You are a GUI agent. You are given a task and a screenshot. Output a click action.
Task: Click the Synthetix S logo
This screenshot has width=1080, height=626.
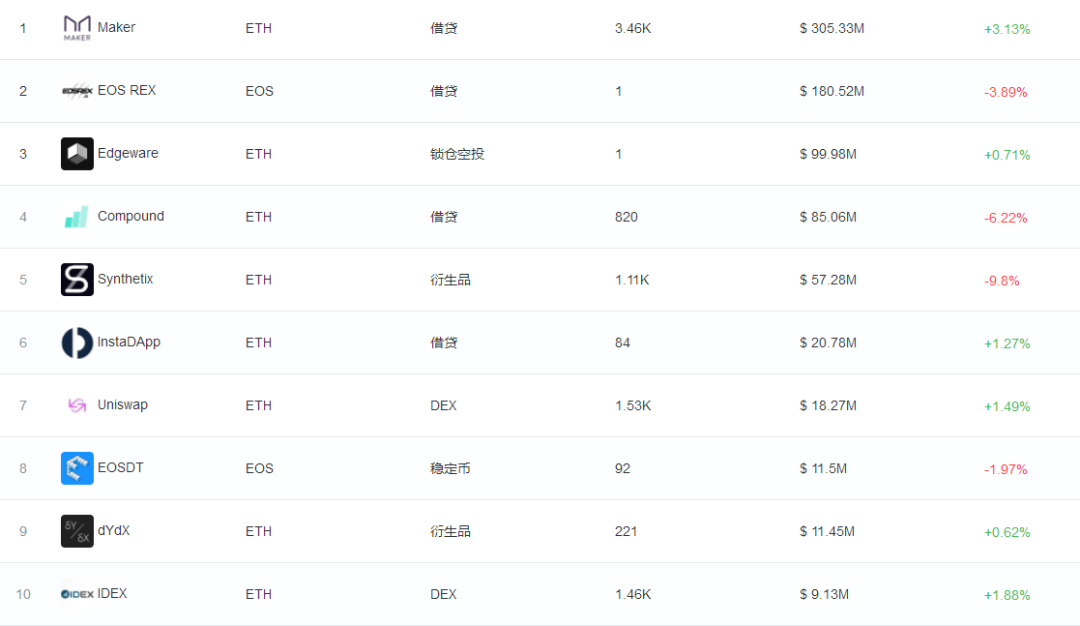coord(77,280)
